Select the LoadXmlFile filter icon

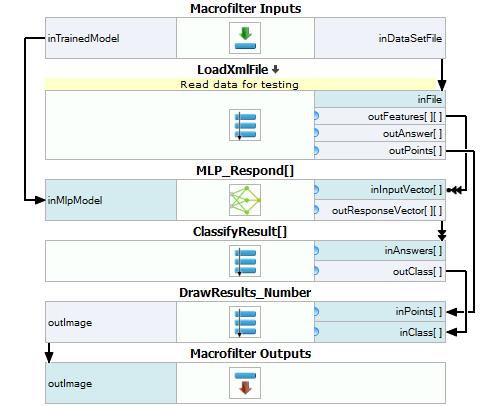coord(245,125)
